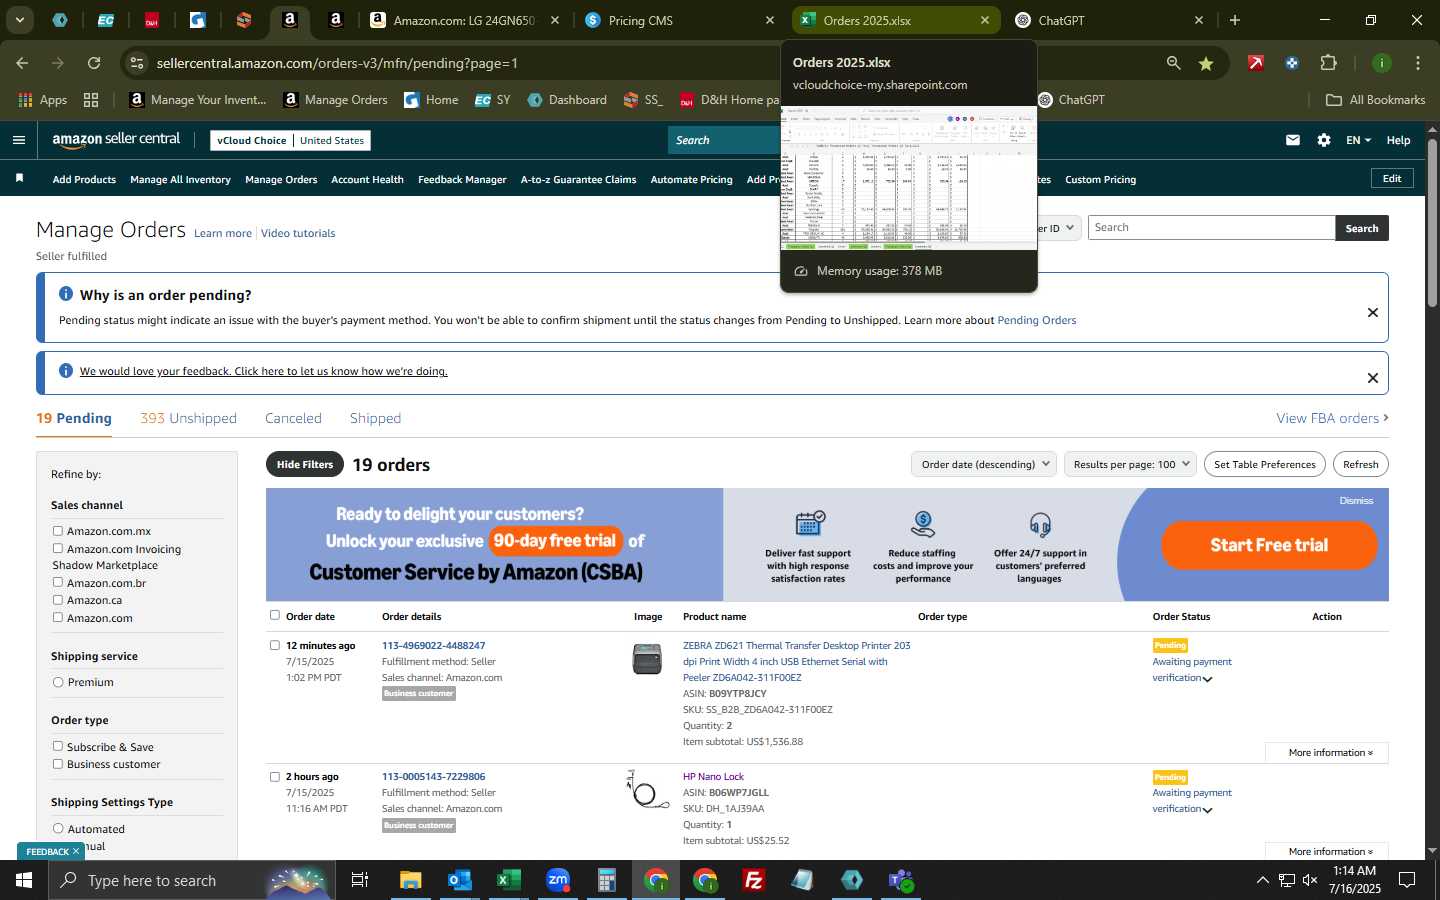Image resolution: width=1440 pixels, height=900 pixels.
Task: Check the Subscribe & Save order type
Action: click(x=58, y=746)
